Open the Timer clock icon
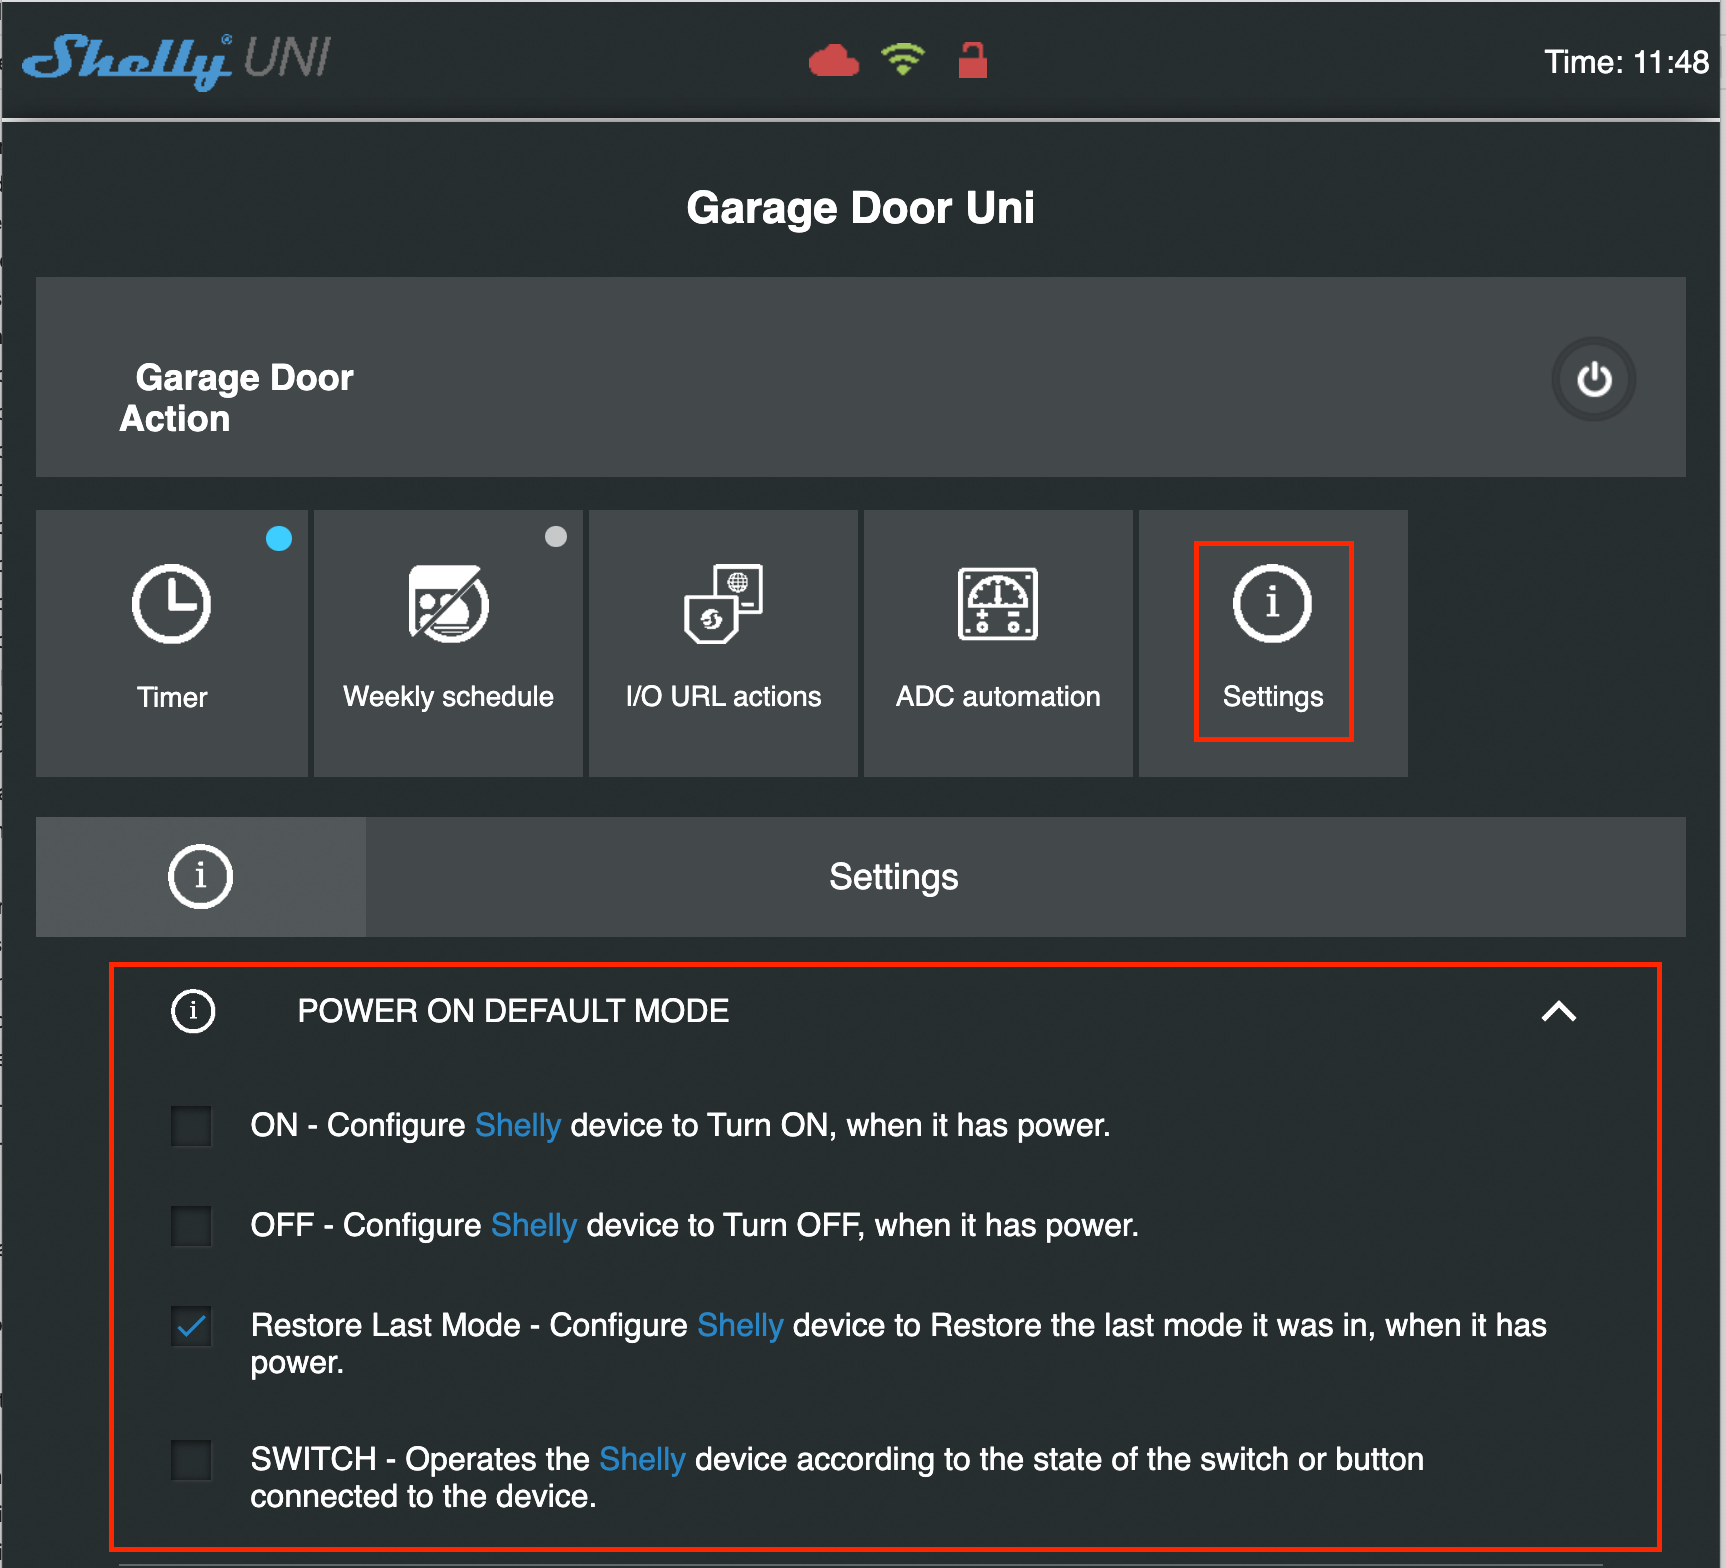This screenshot has width=1726, height=1568. point(171,604)
